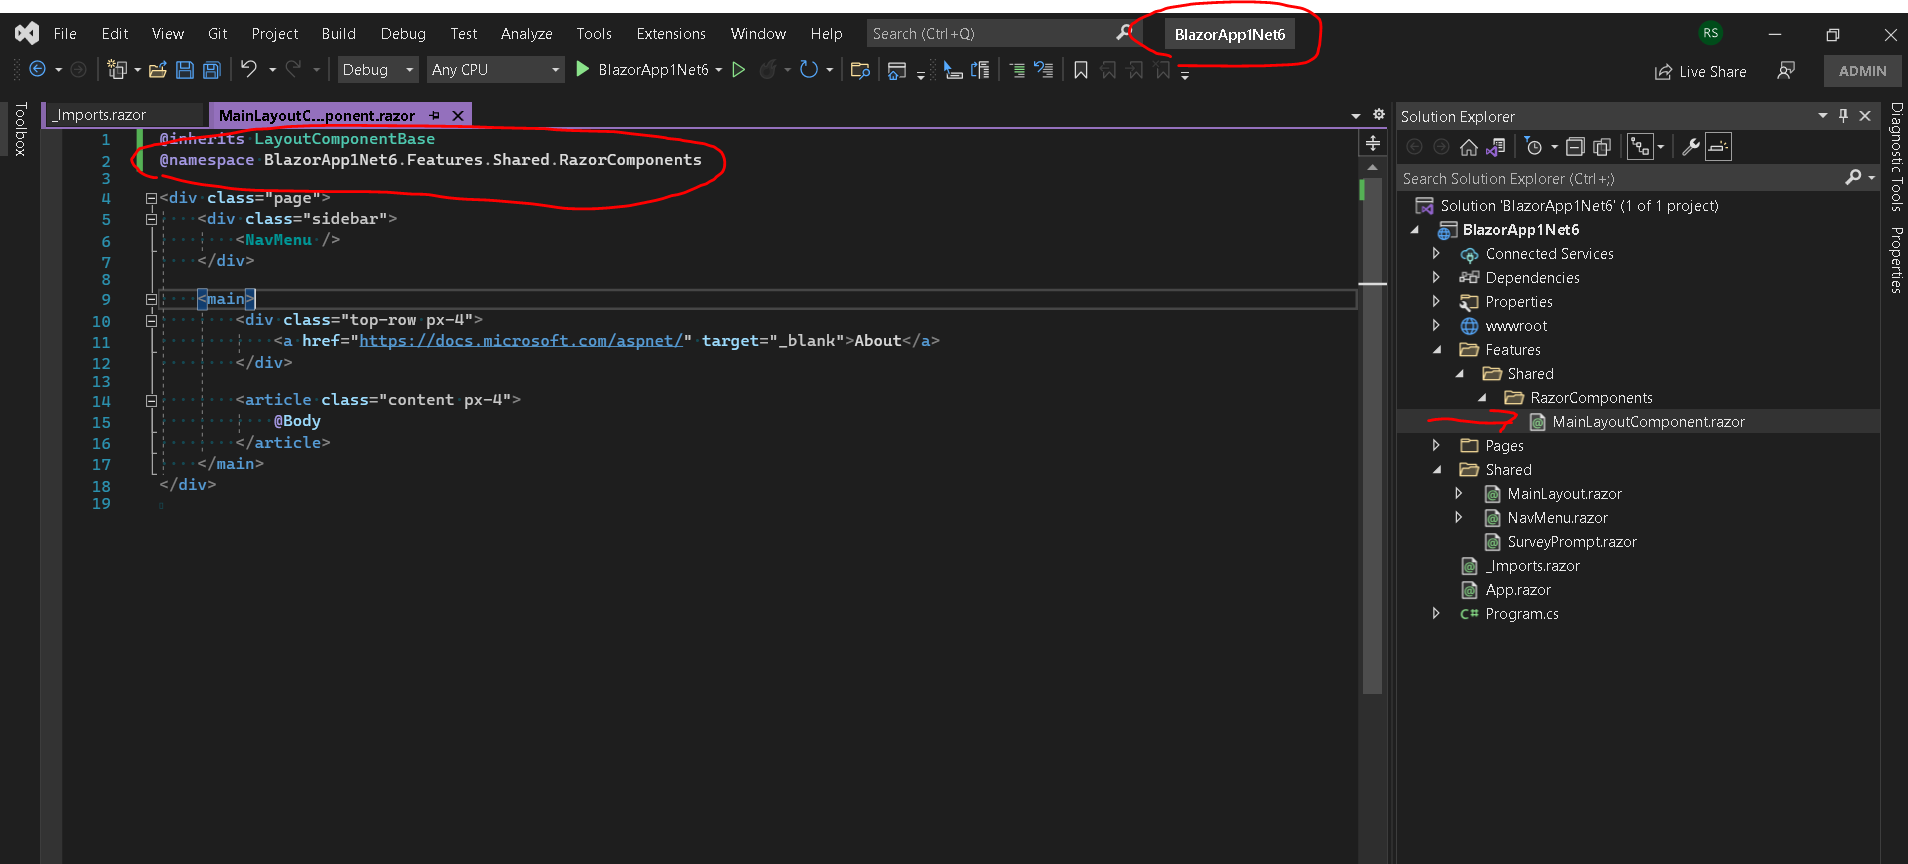Click the Restart circular arrow icon
Screen dimensions: 1908x864
809,69
